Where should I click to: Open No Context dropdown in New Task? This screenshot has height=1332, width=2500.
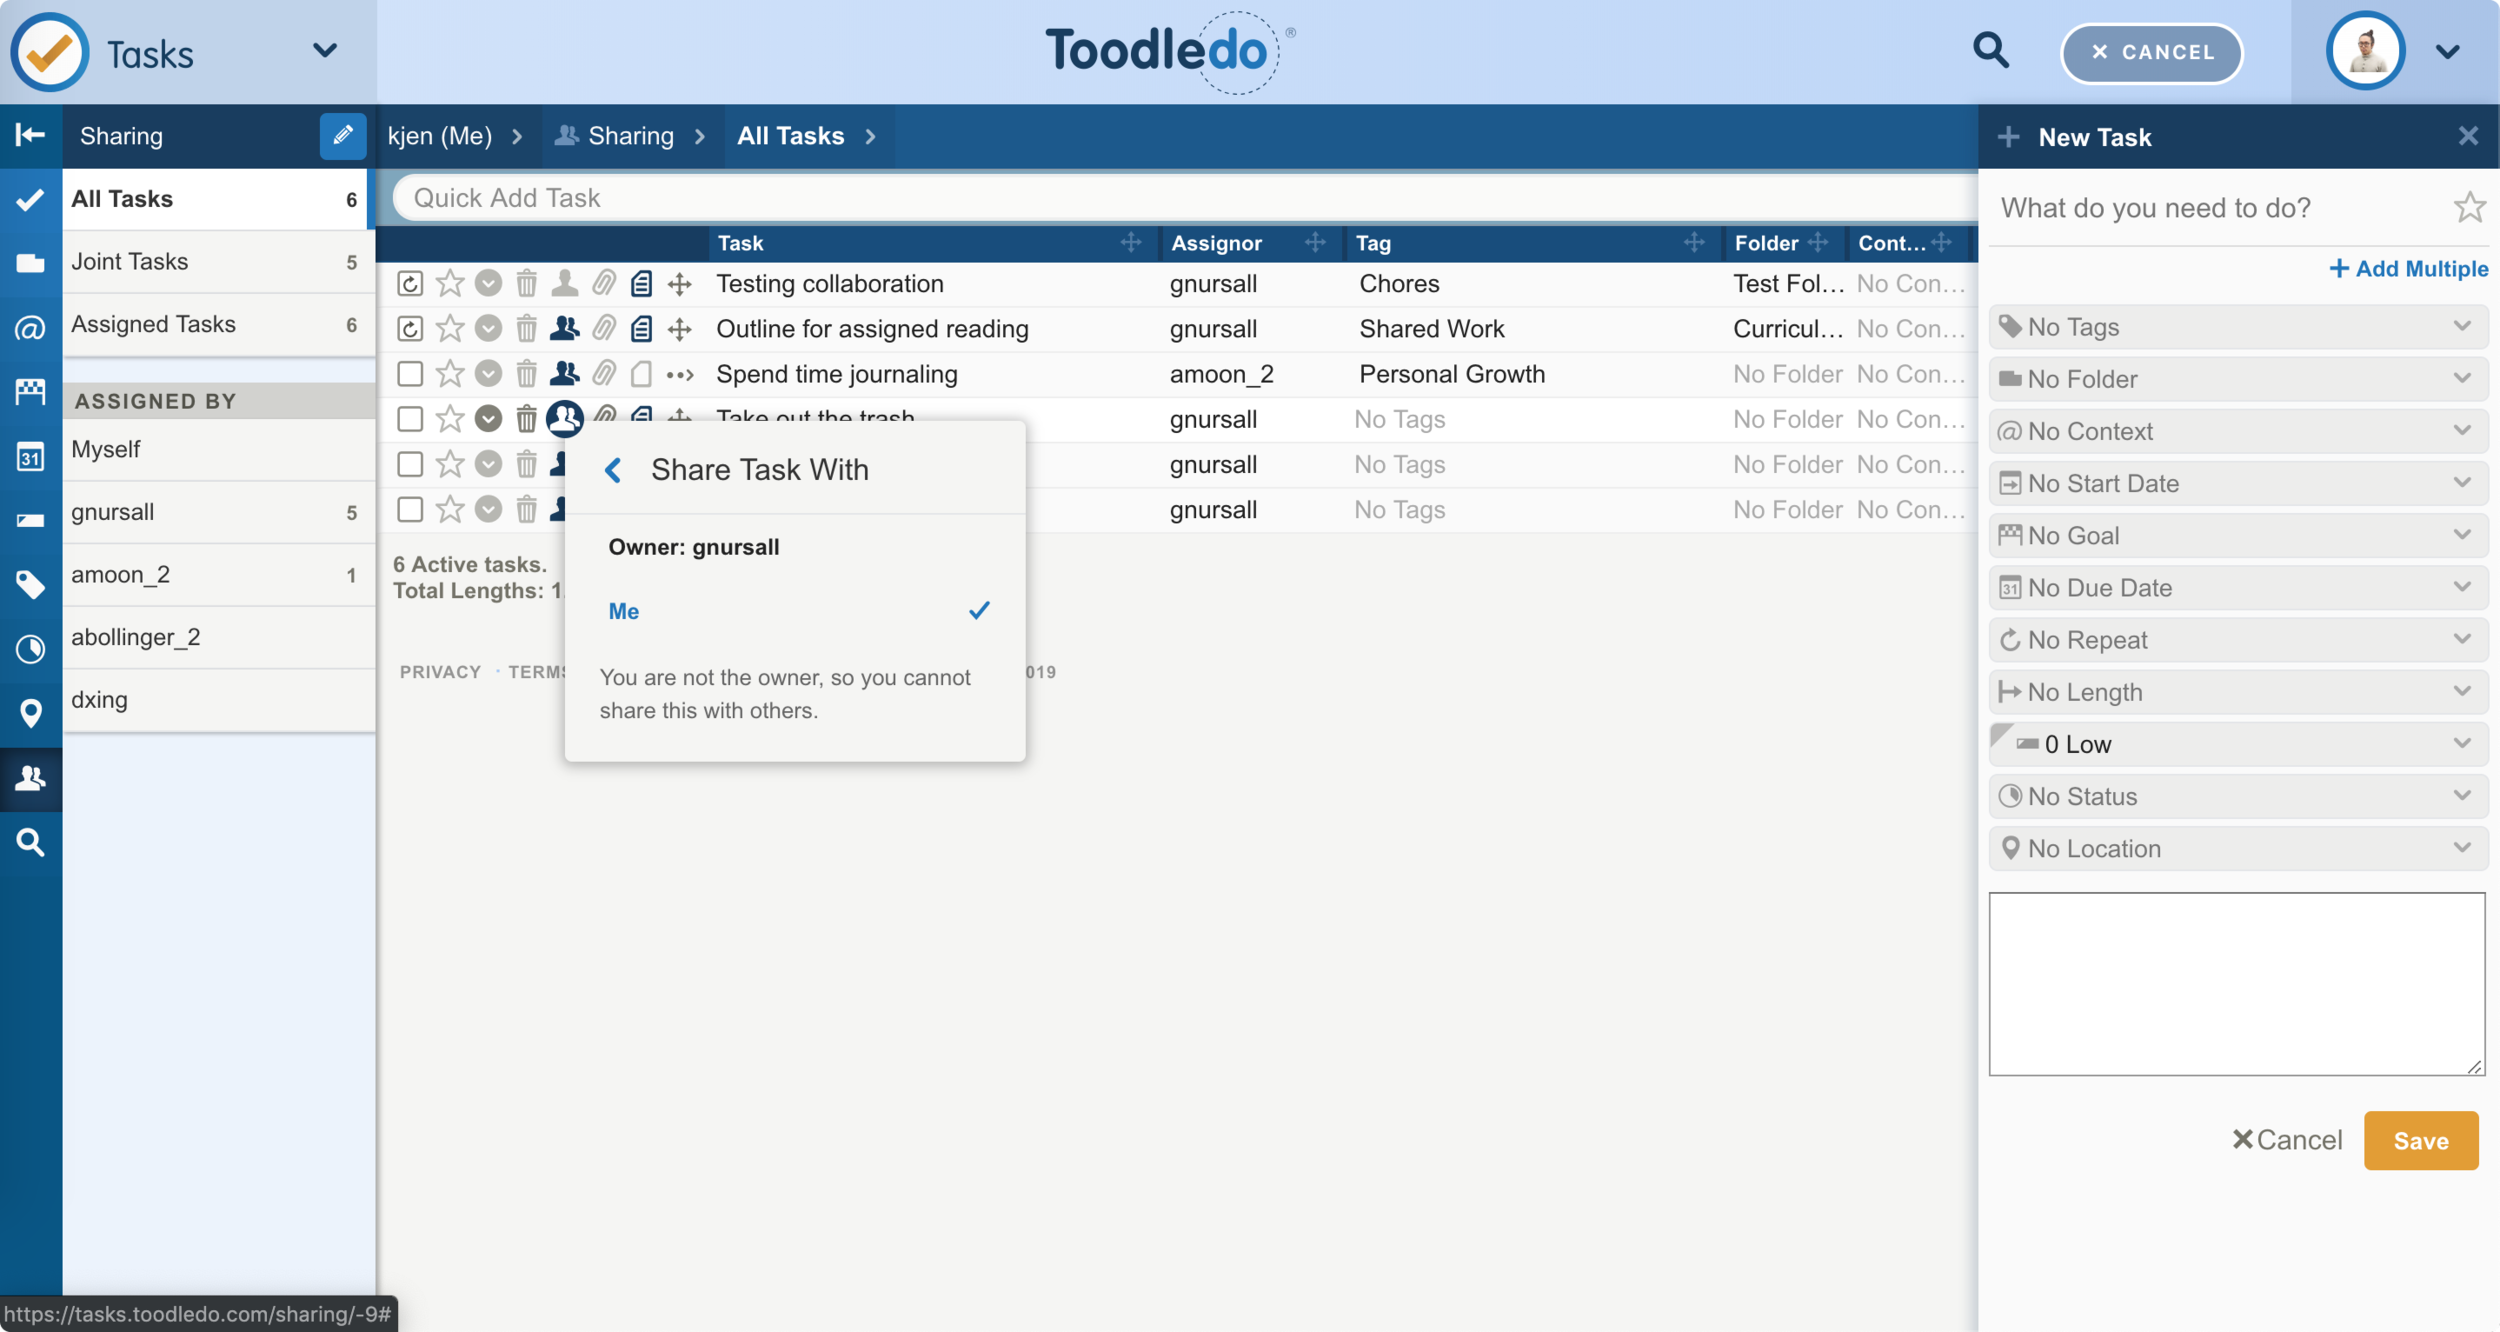click(x=2237, y=431)
